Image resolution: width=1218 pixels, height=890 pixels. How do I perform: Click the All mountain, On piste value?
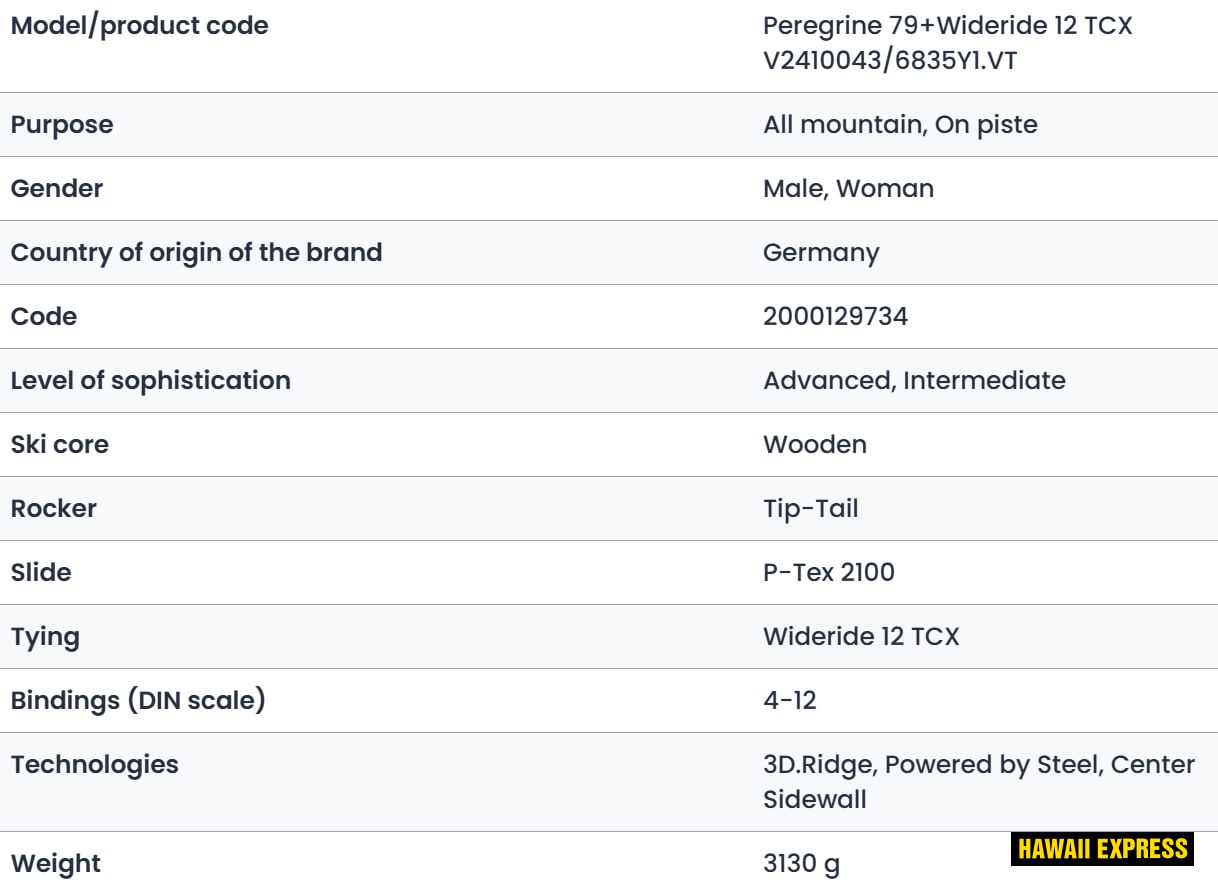pos(900,125)
